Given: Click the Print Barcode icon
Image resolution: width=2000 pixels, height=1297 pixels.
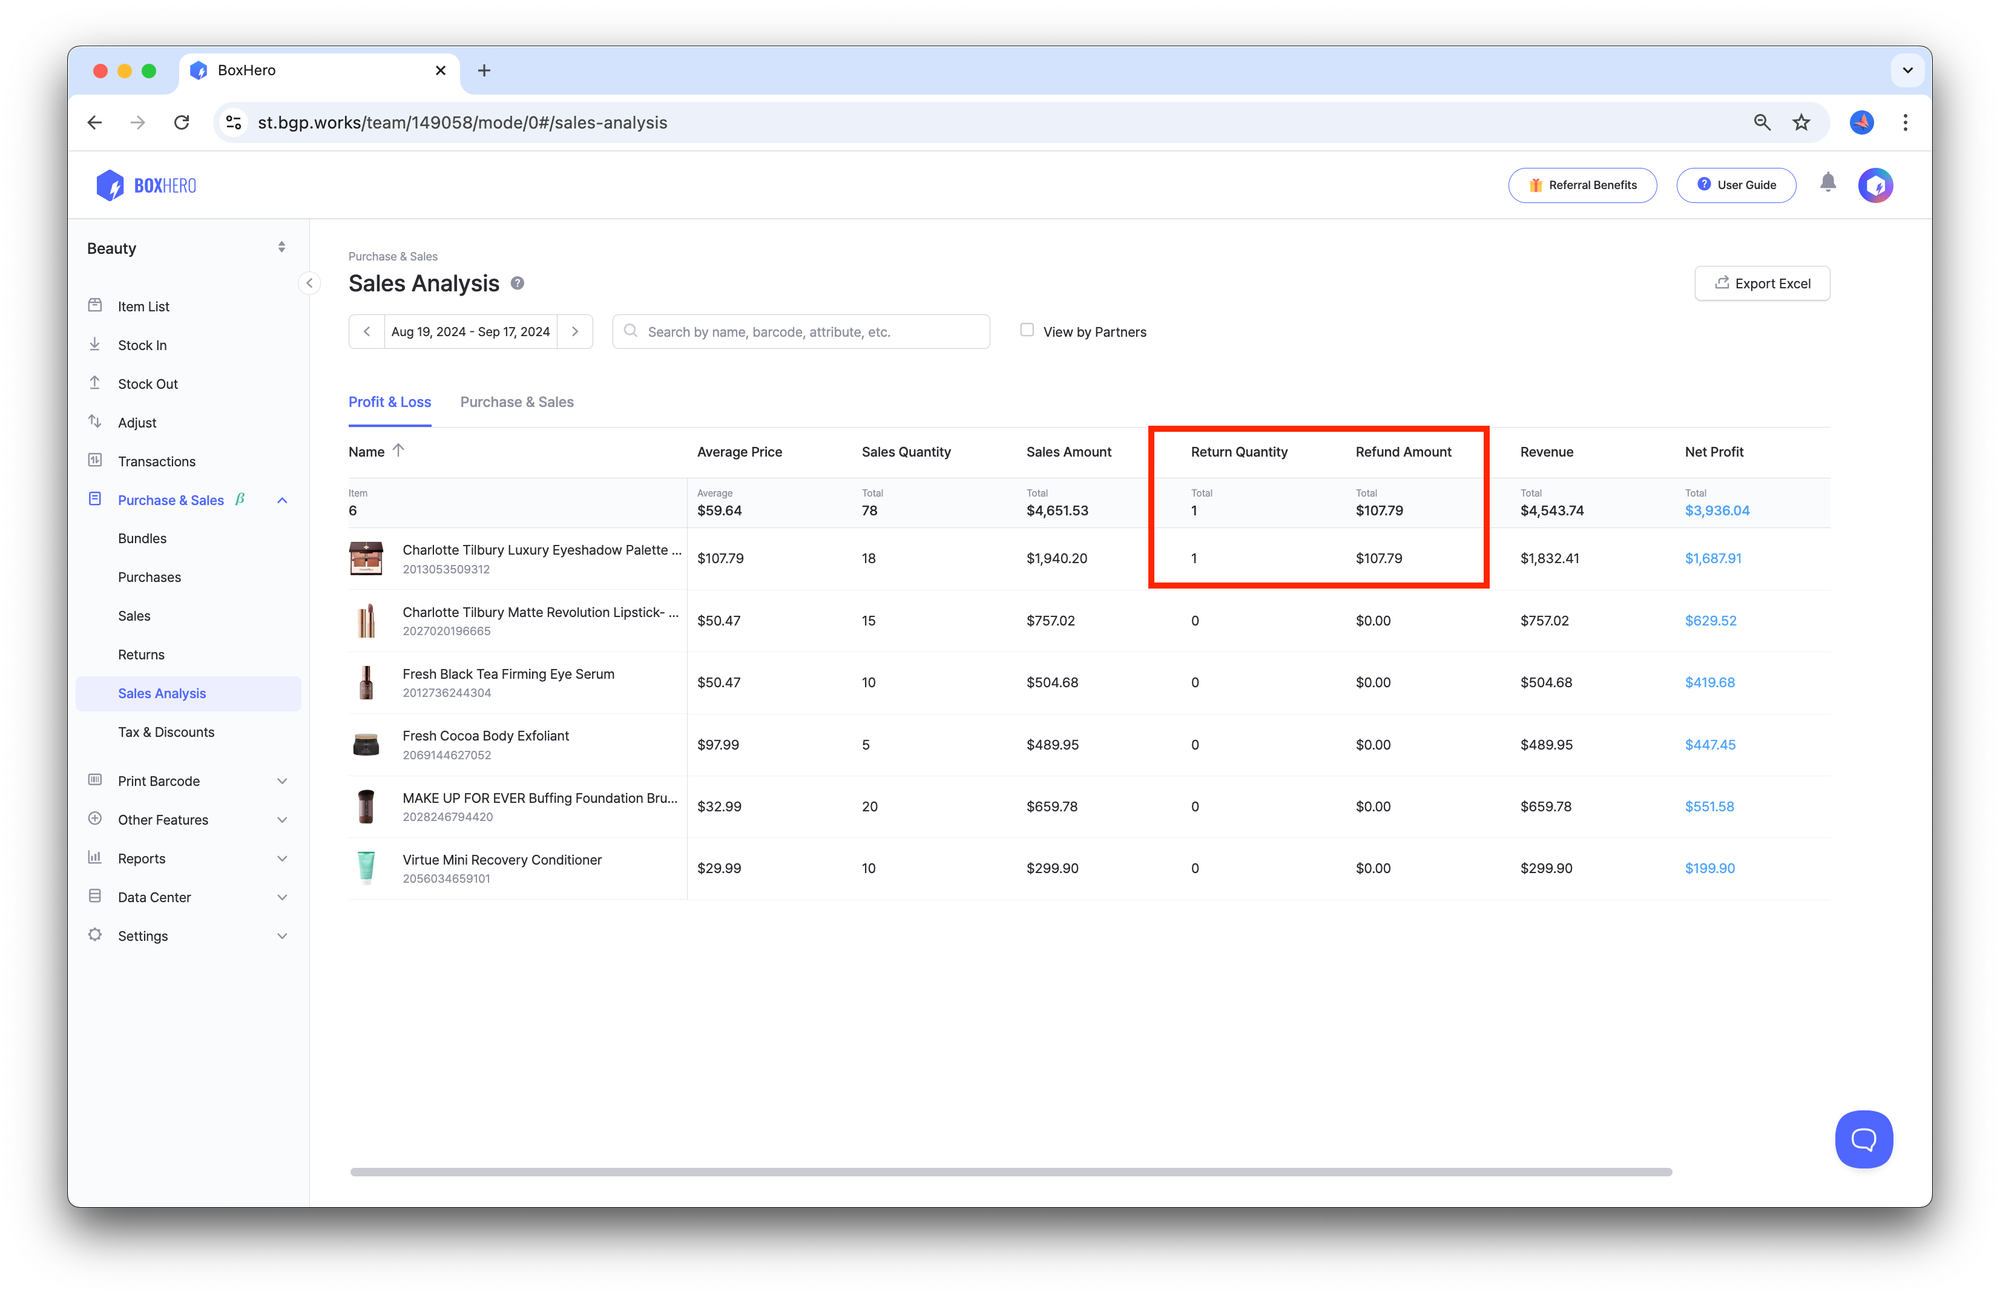Looking at the screenshot, I should [x=95, y=780].
